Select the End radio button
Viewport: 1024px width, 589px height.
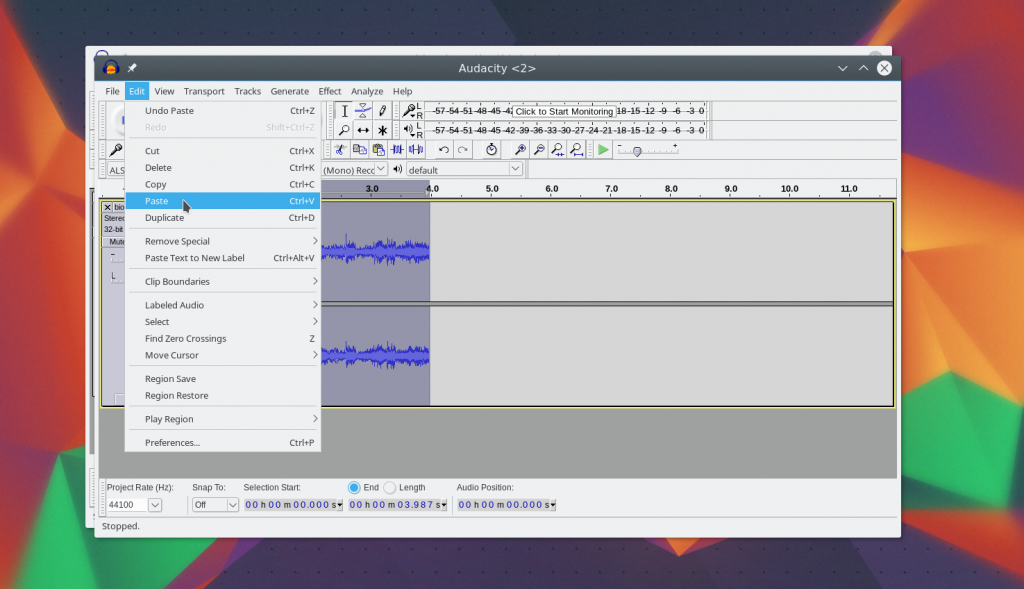point(354,487)
